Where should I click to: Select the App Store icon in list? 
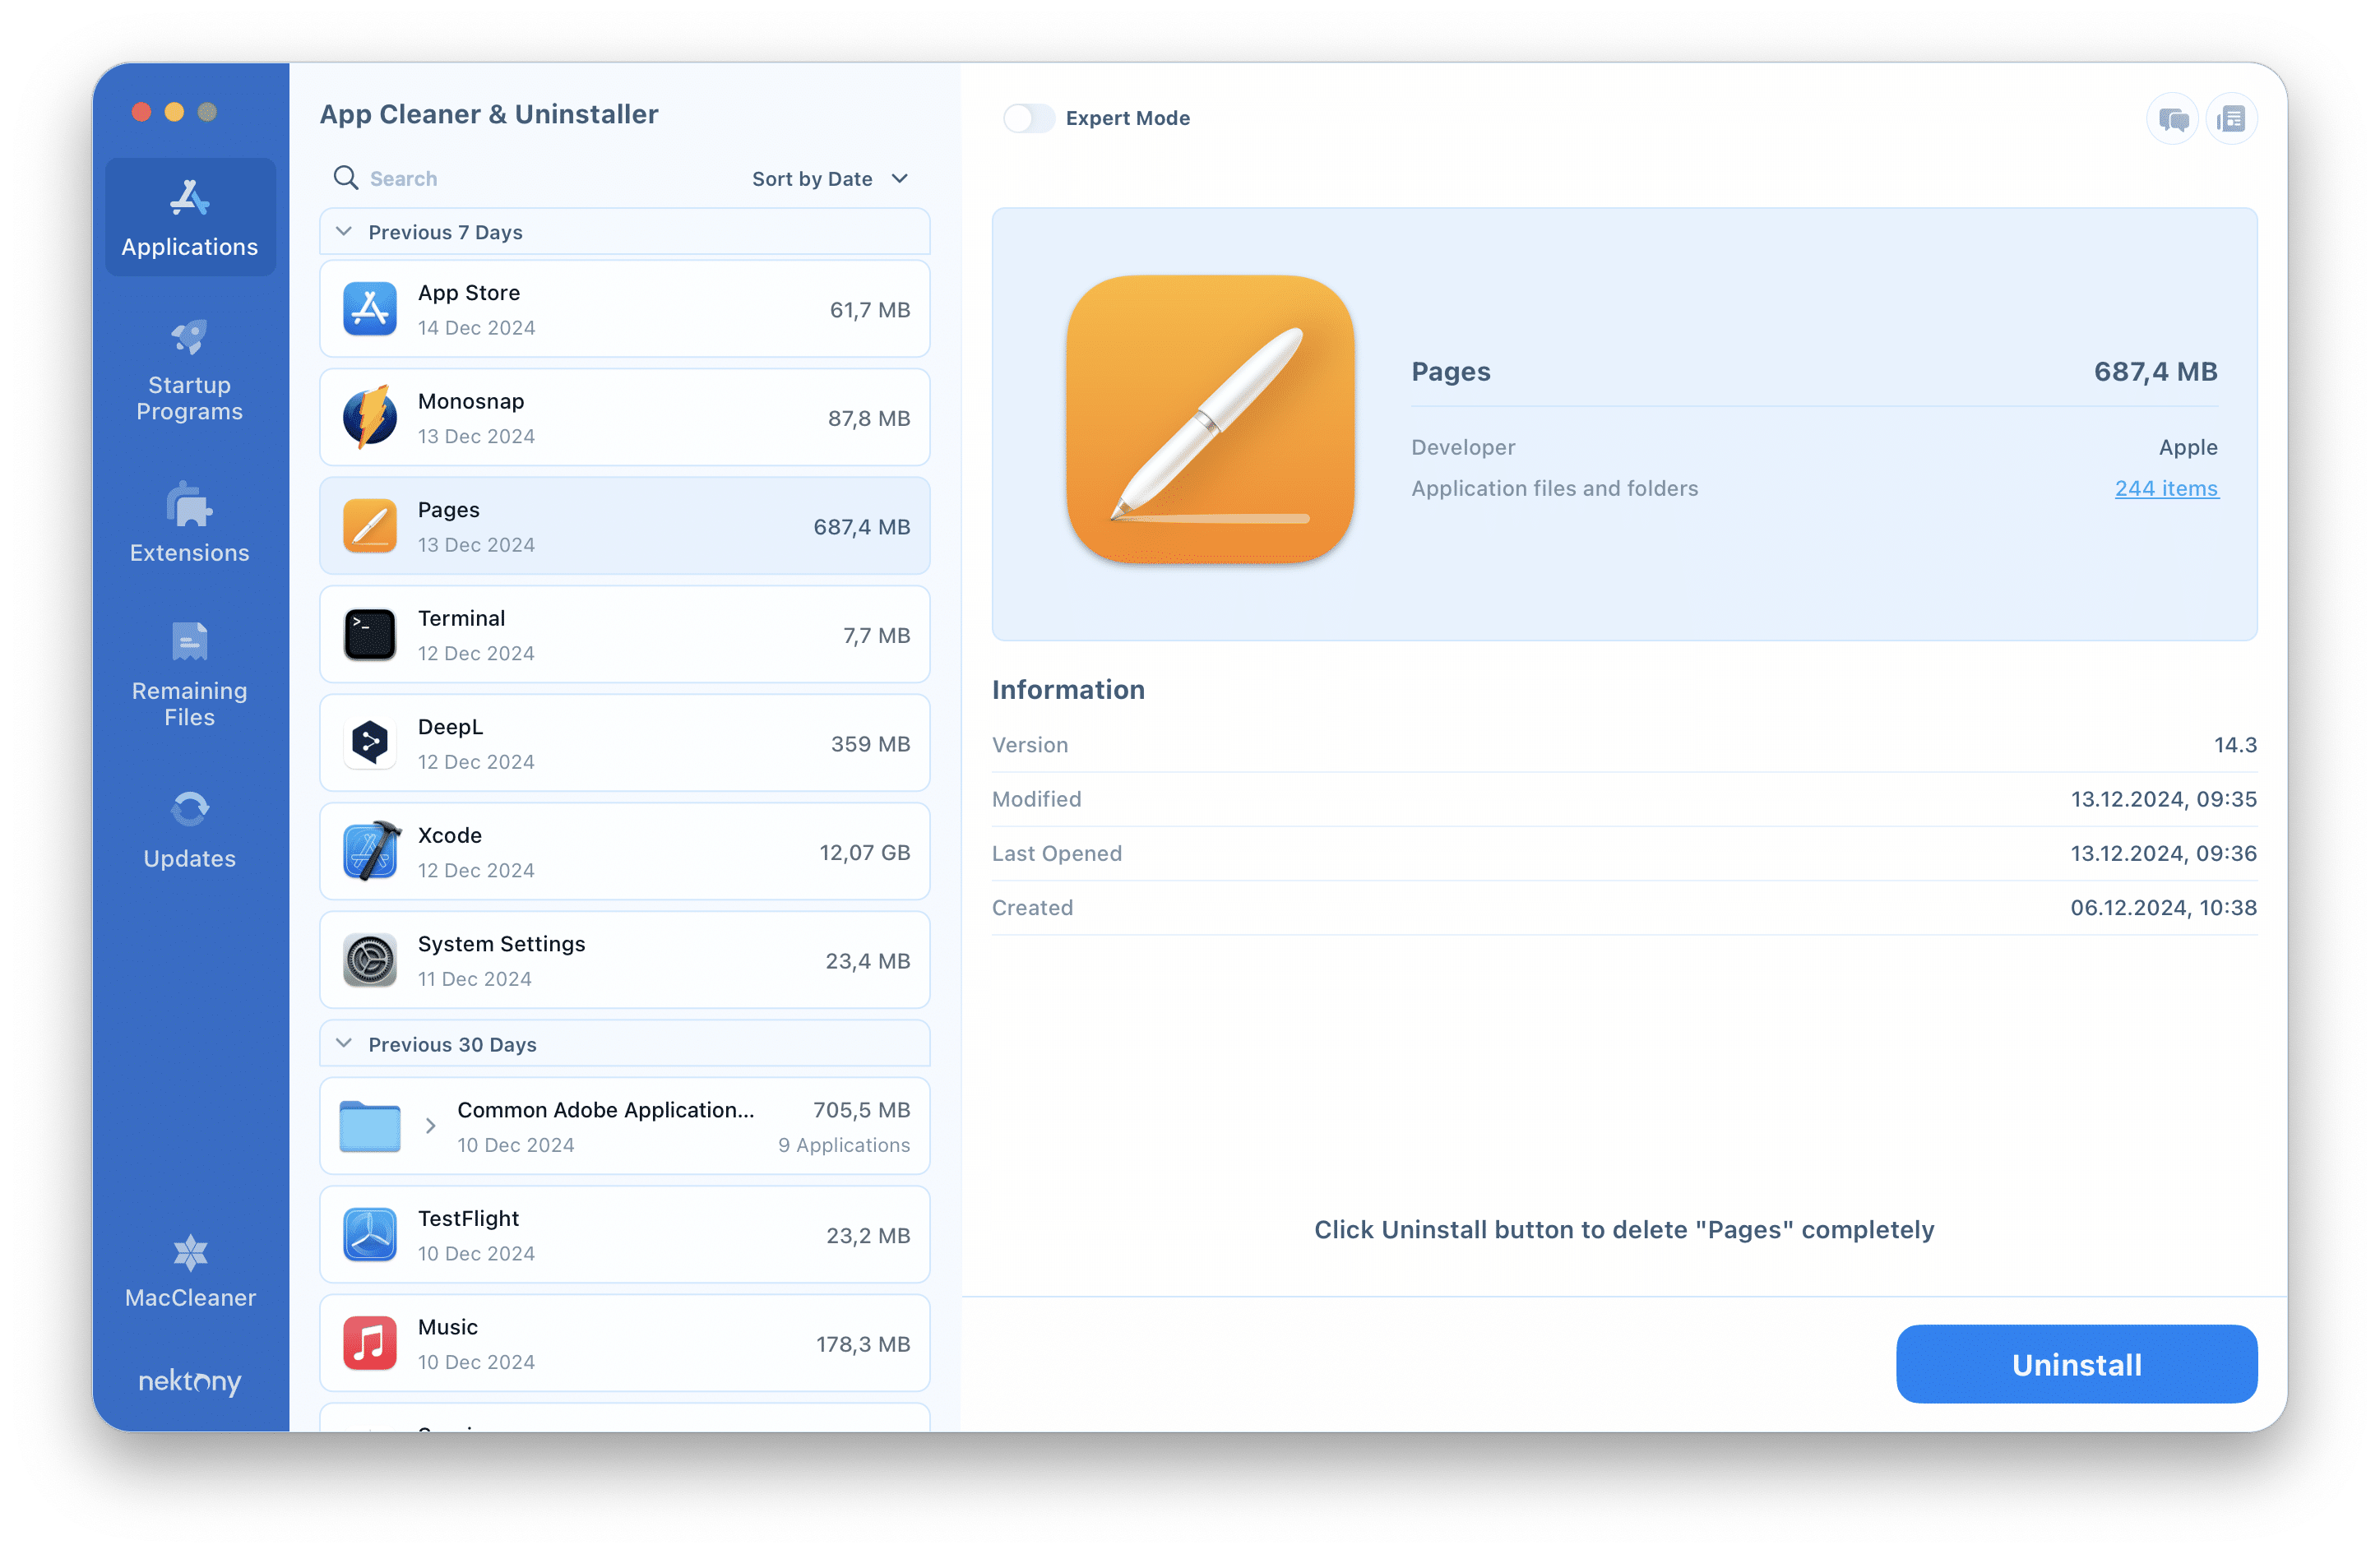pyautogui.click(x=370, y=309)
